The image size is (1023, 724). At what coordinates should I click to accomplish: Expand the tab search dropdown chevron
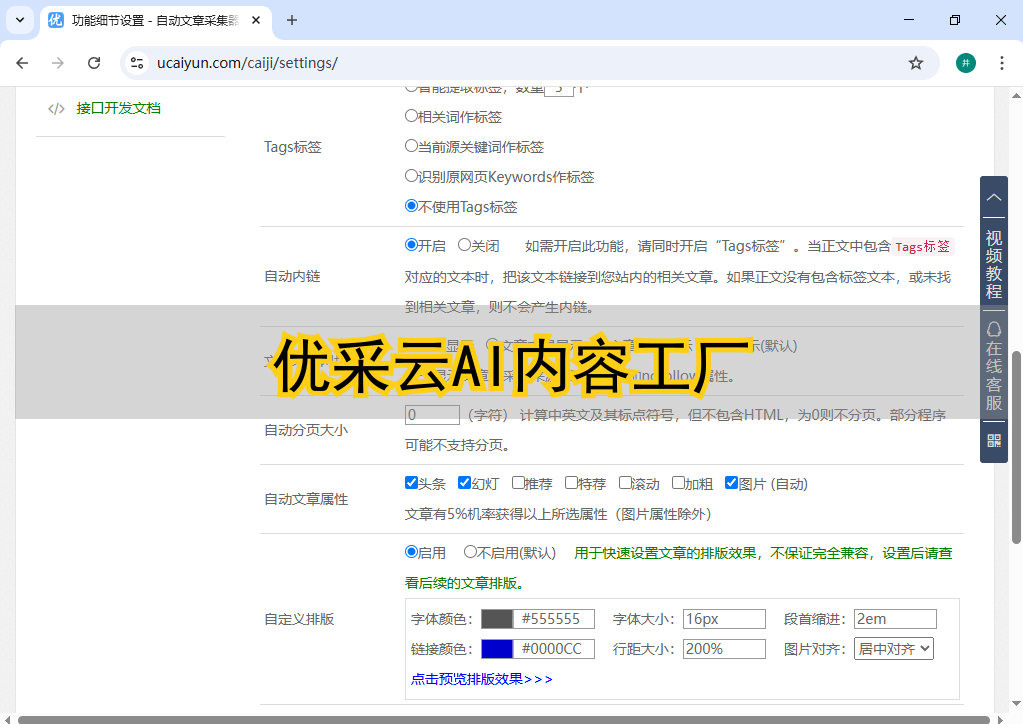[x=20, y=20]
